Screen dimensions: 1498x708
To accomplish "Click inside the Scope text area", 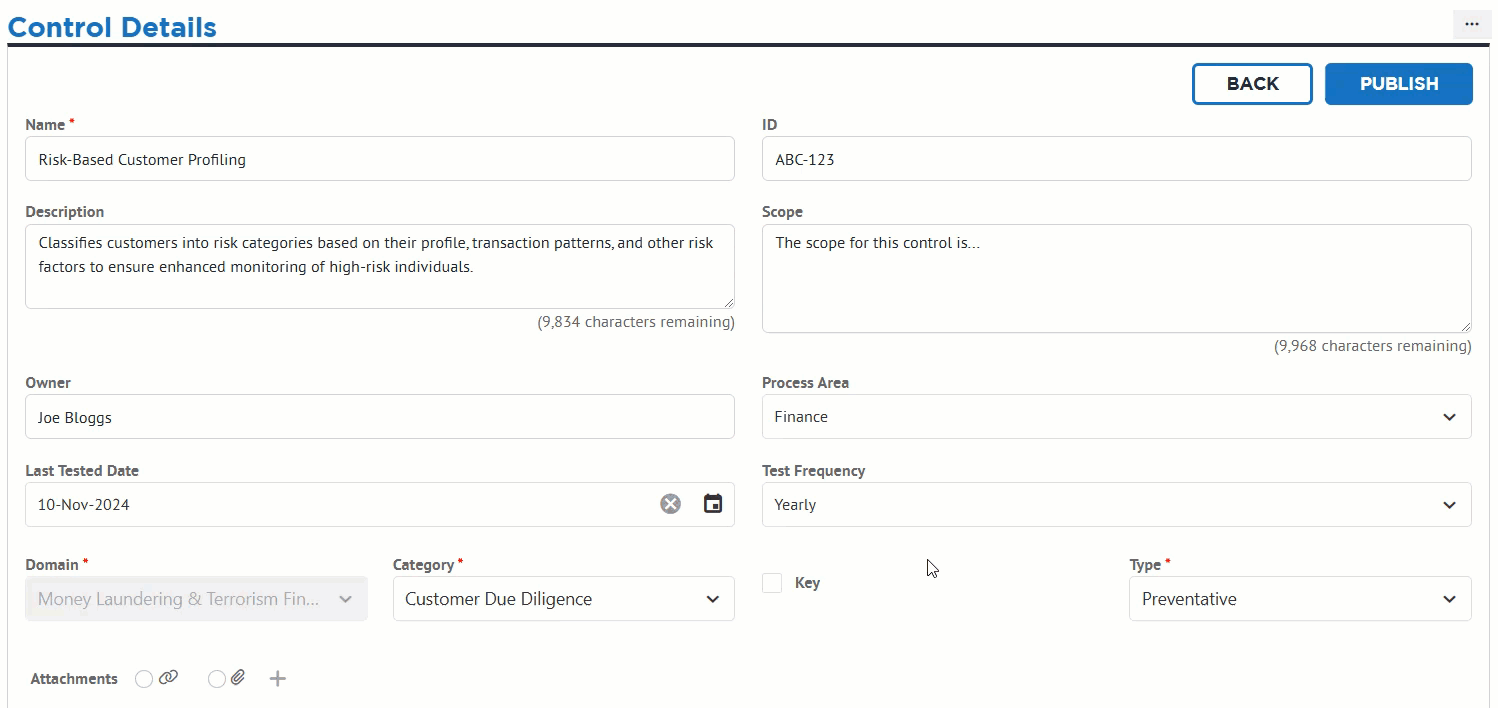I will pos(1116,278).
